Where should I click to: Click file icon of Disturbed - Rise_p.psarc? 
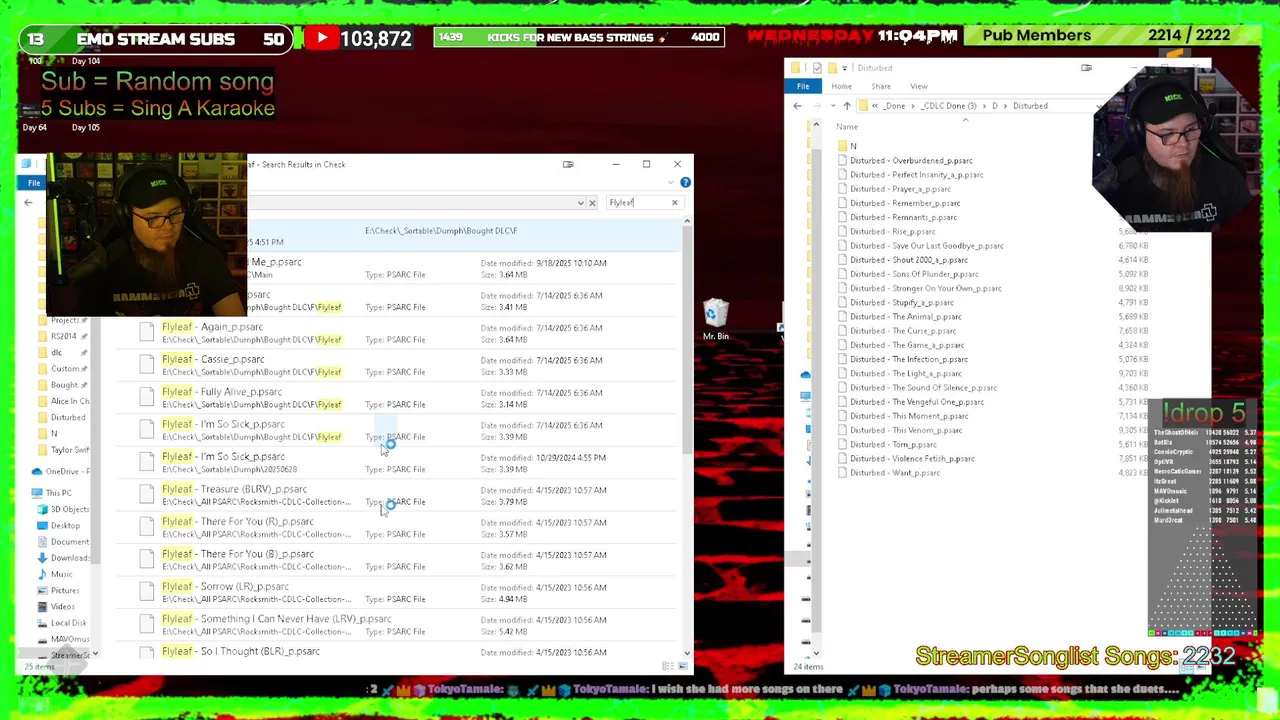point(843,231)
